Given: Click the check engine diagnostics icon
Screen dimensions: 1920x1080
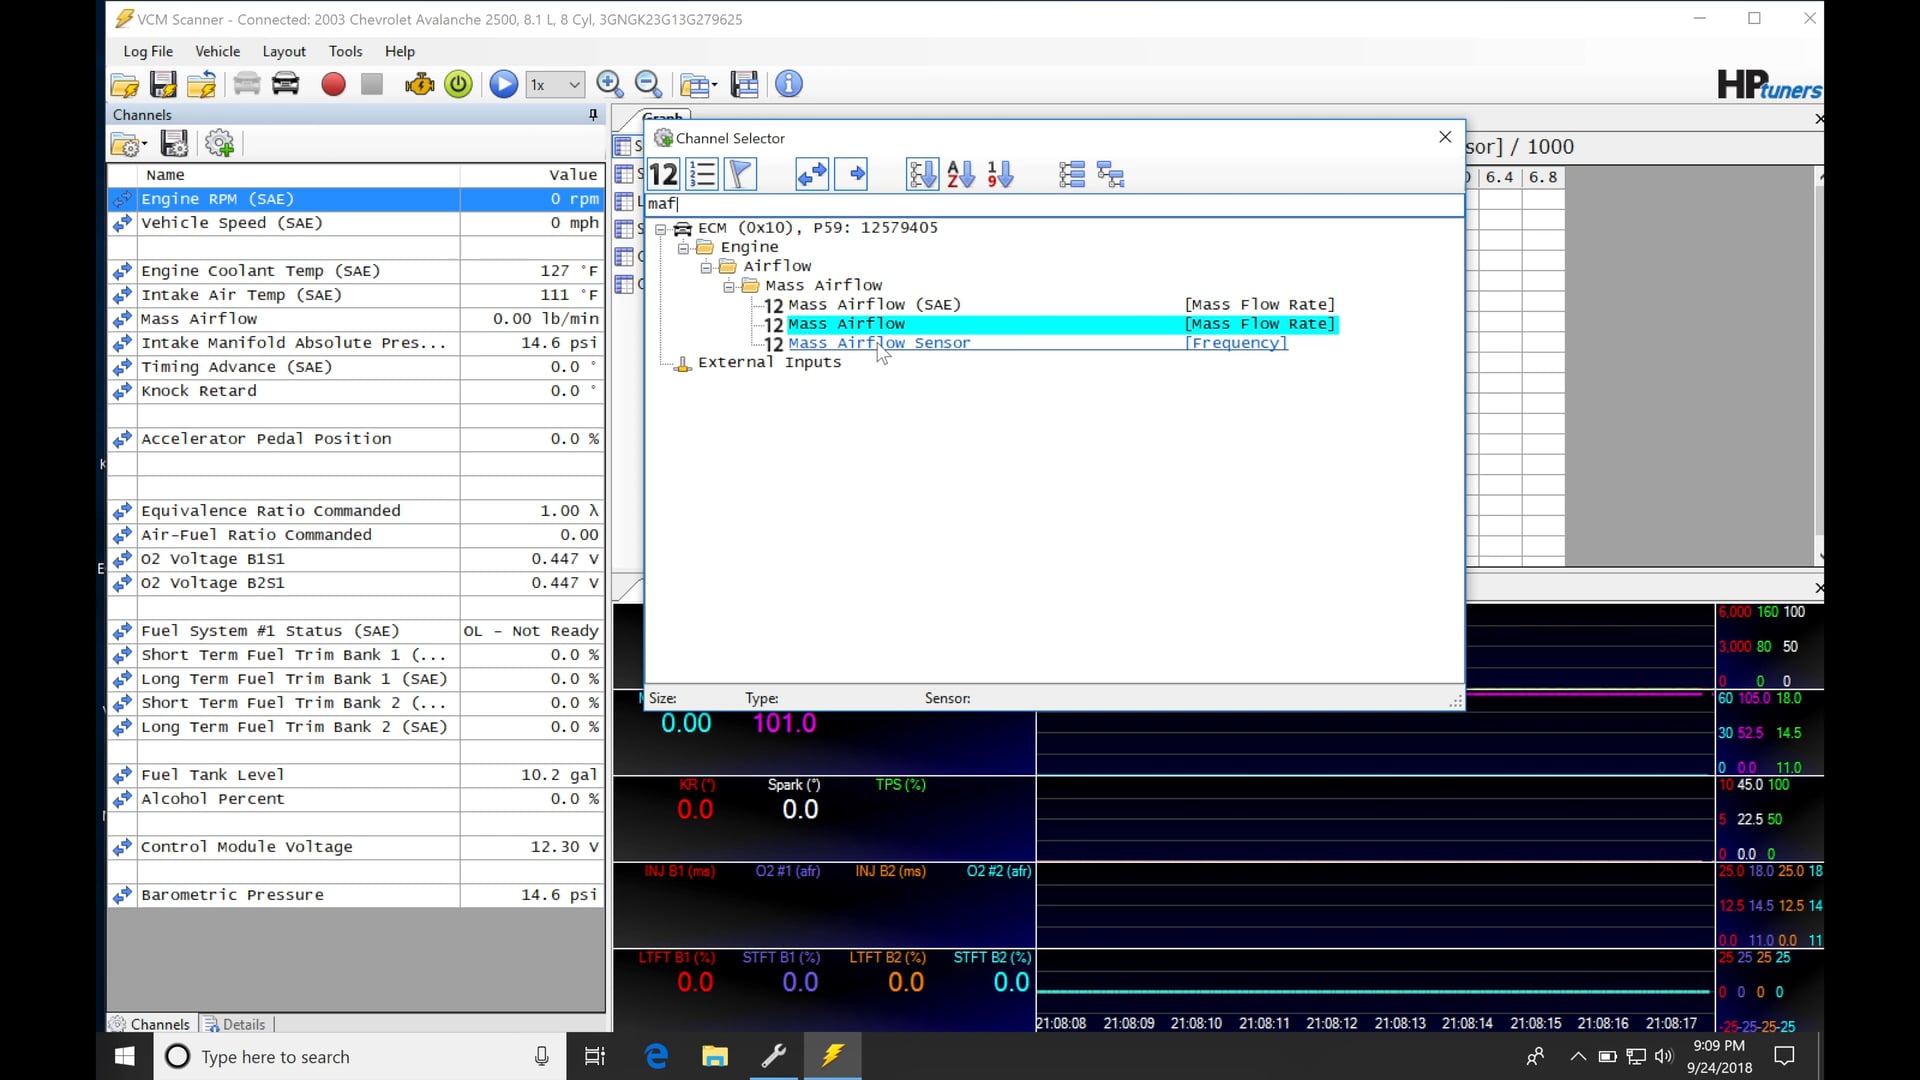Looking at the screenshot, I should pos(419,85).
